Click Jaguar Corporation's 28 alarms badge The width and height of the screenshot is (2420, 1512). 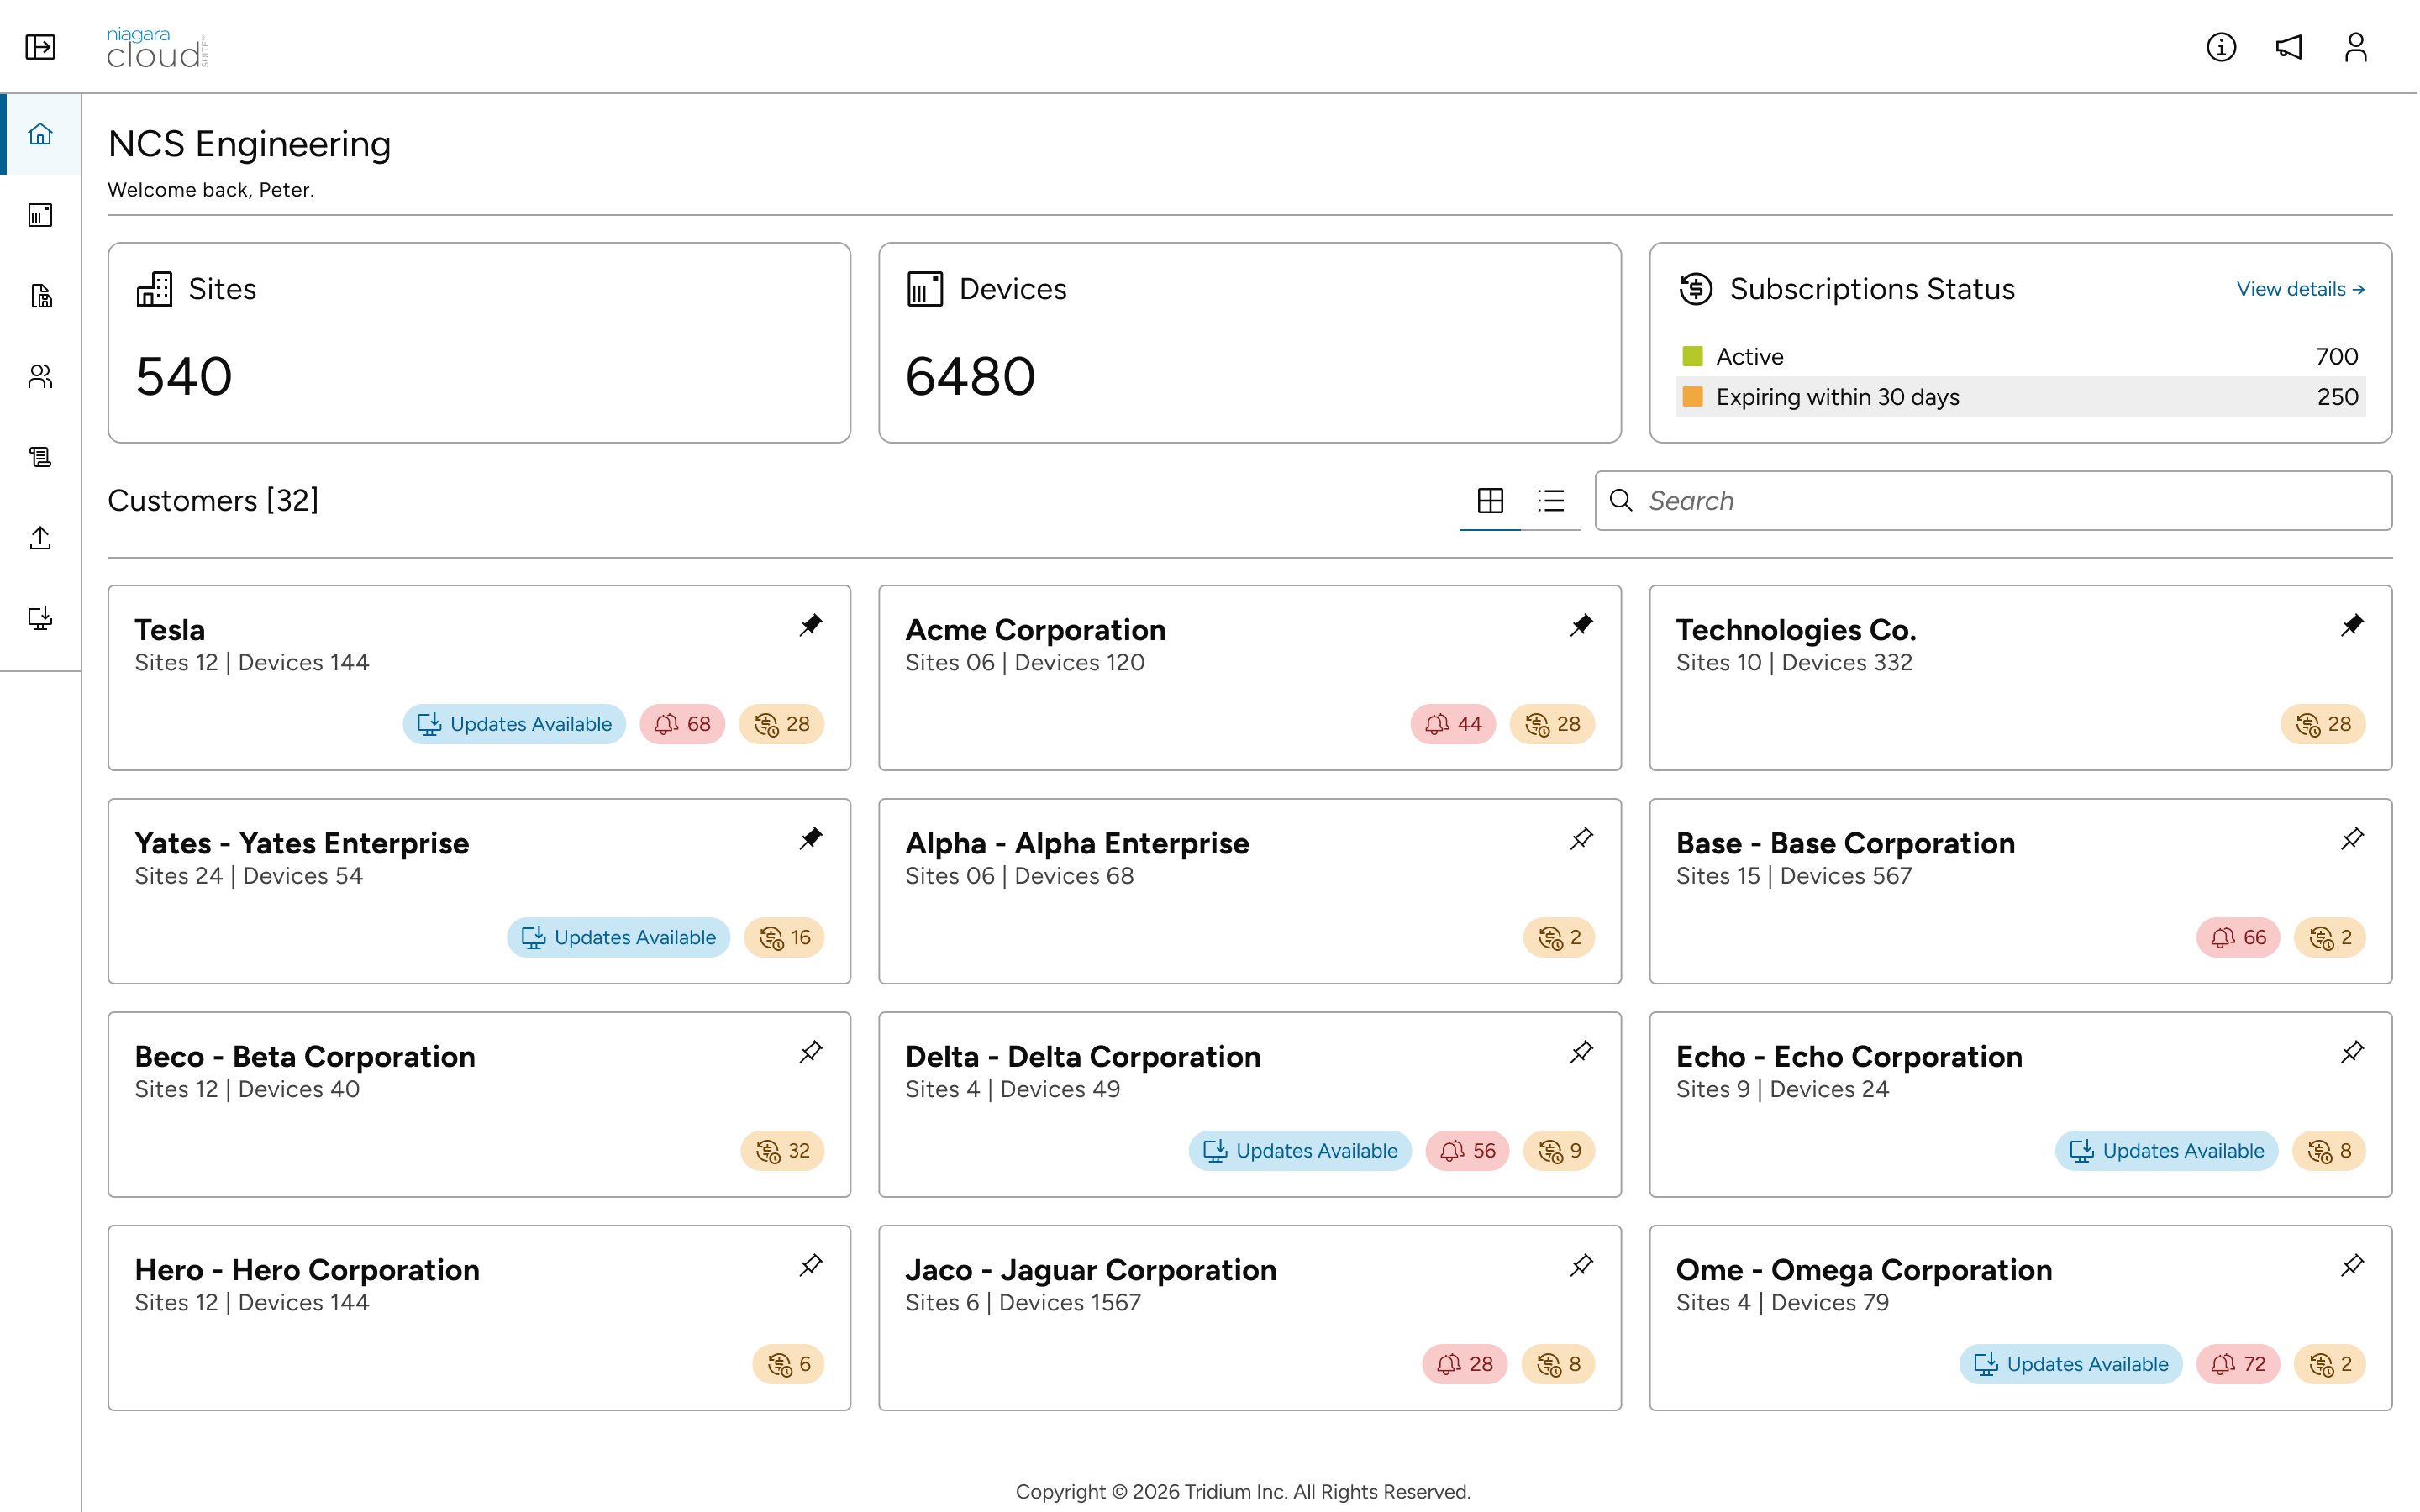coord(1465,1364)
